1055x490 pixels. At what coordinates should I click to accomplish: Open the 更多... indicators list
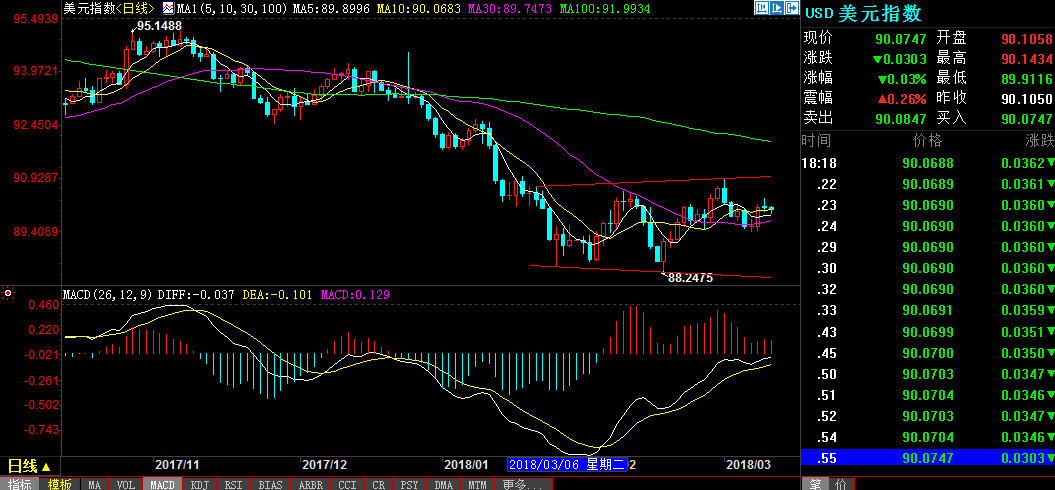point(522,484)
